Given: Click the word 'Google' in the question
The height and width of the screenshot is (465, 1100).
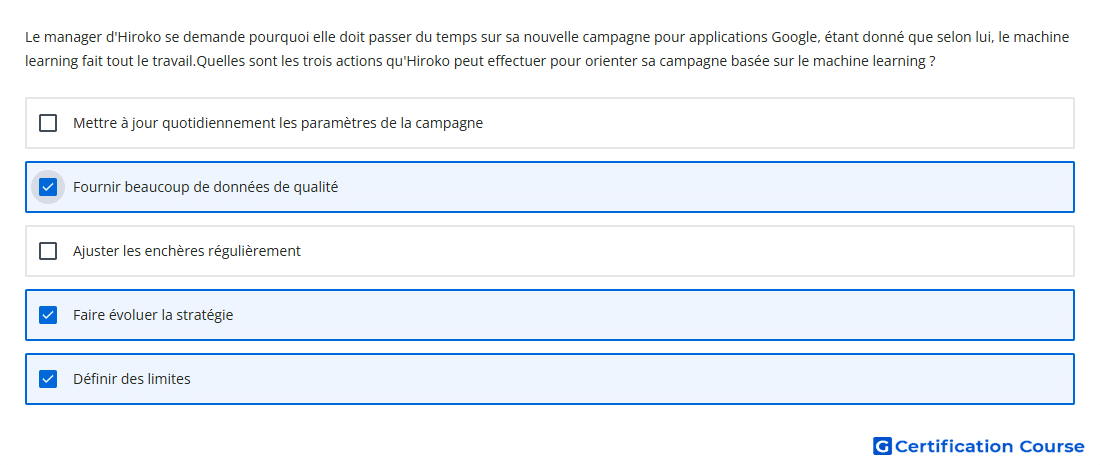Looking at the screenshot, I should (795, 38).
